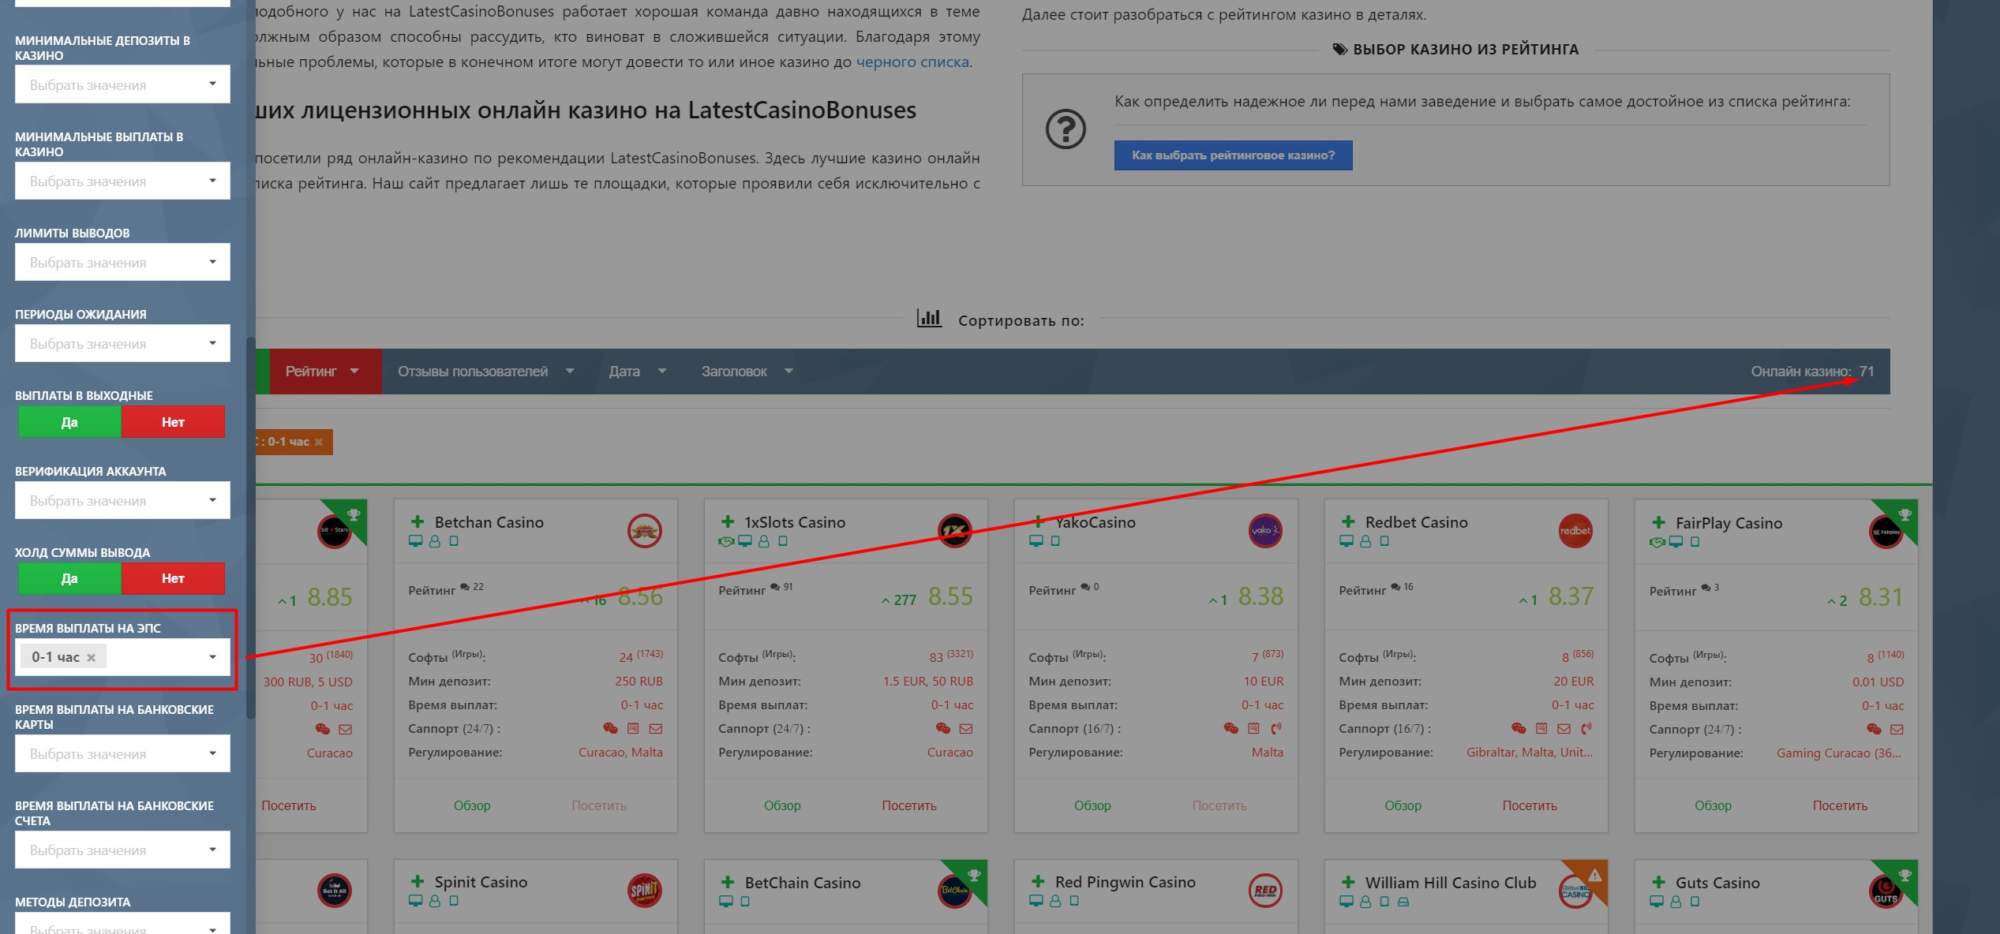Viewport: 2000px width, 934px height.
Task: Click the bar chart sort icon
Action: [929, 319]
